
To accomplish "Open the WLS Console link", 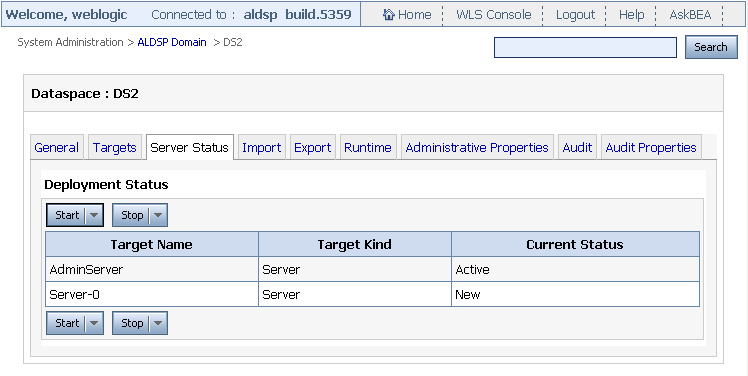I will coord(493,15).
